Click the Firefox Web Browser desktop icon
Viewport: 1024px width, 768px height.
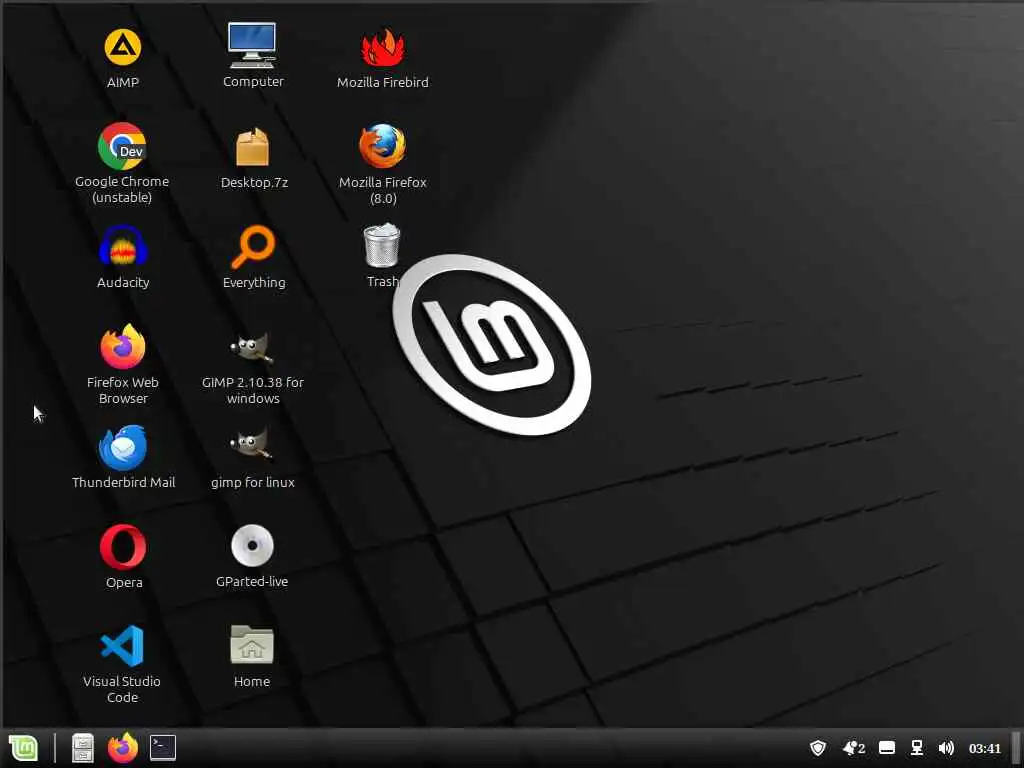(123, 346)
